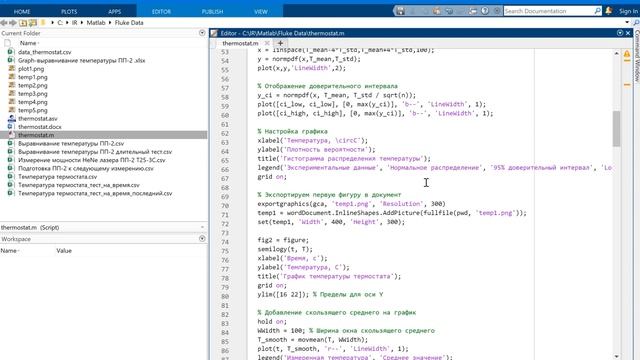Click the Up One Level folder icon
Viewport: 640px width, 360px height.
(x=23, y=23)
